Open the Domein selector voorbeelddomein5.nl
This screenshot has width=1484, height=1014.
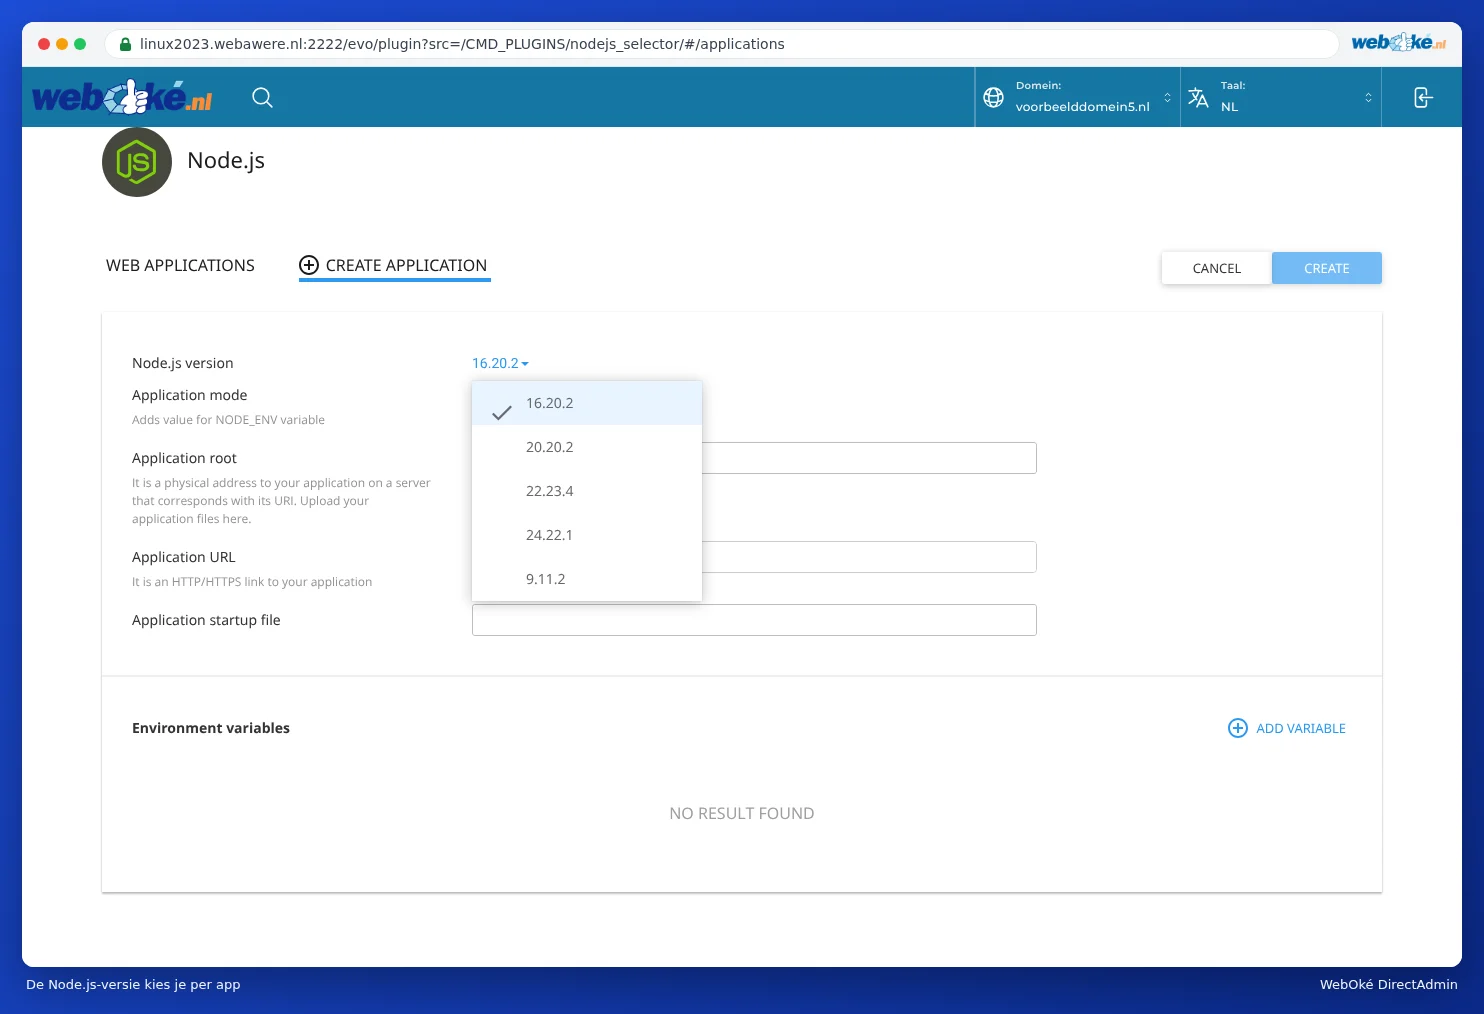tap(1078, 97)
